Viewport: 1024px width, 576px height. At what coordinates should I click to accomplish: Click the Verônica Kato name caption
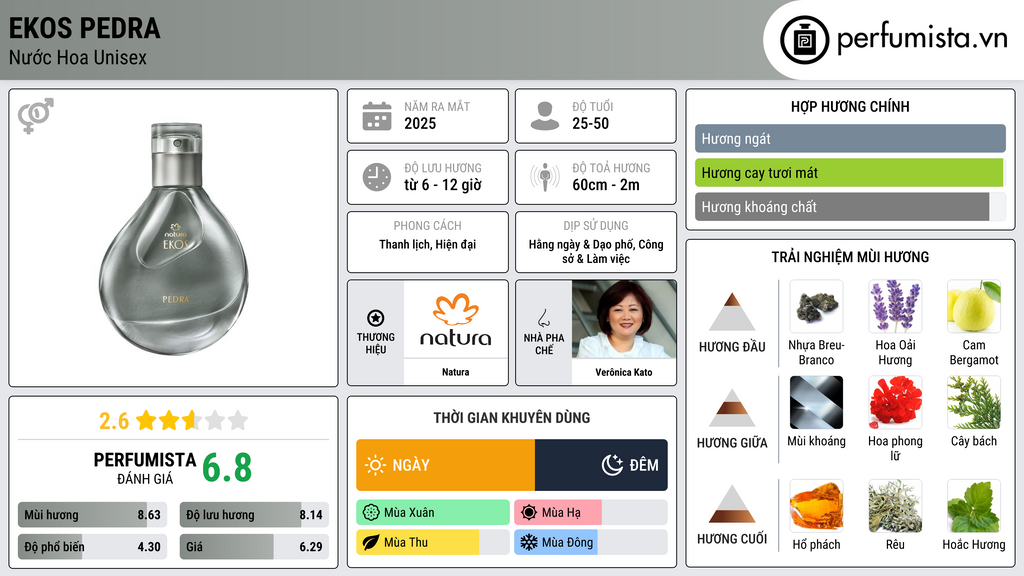pos(624,372)
